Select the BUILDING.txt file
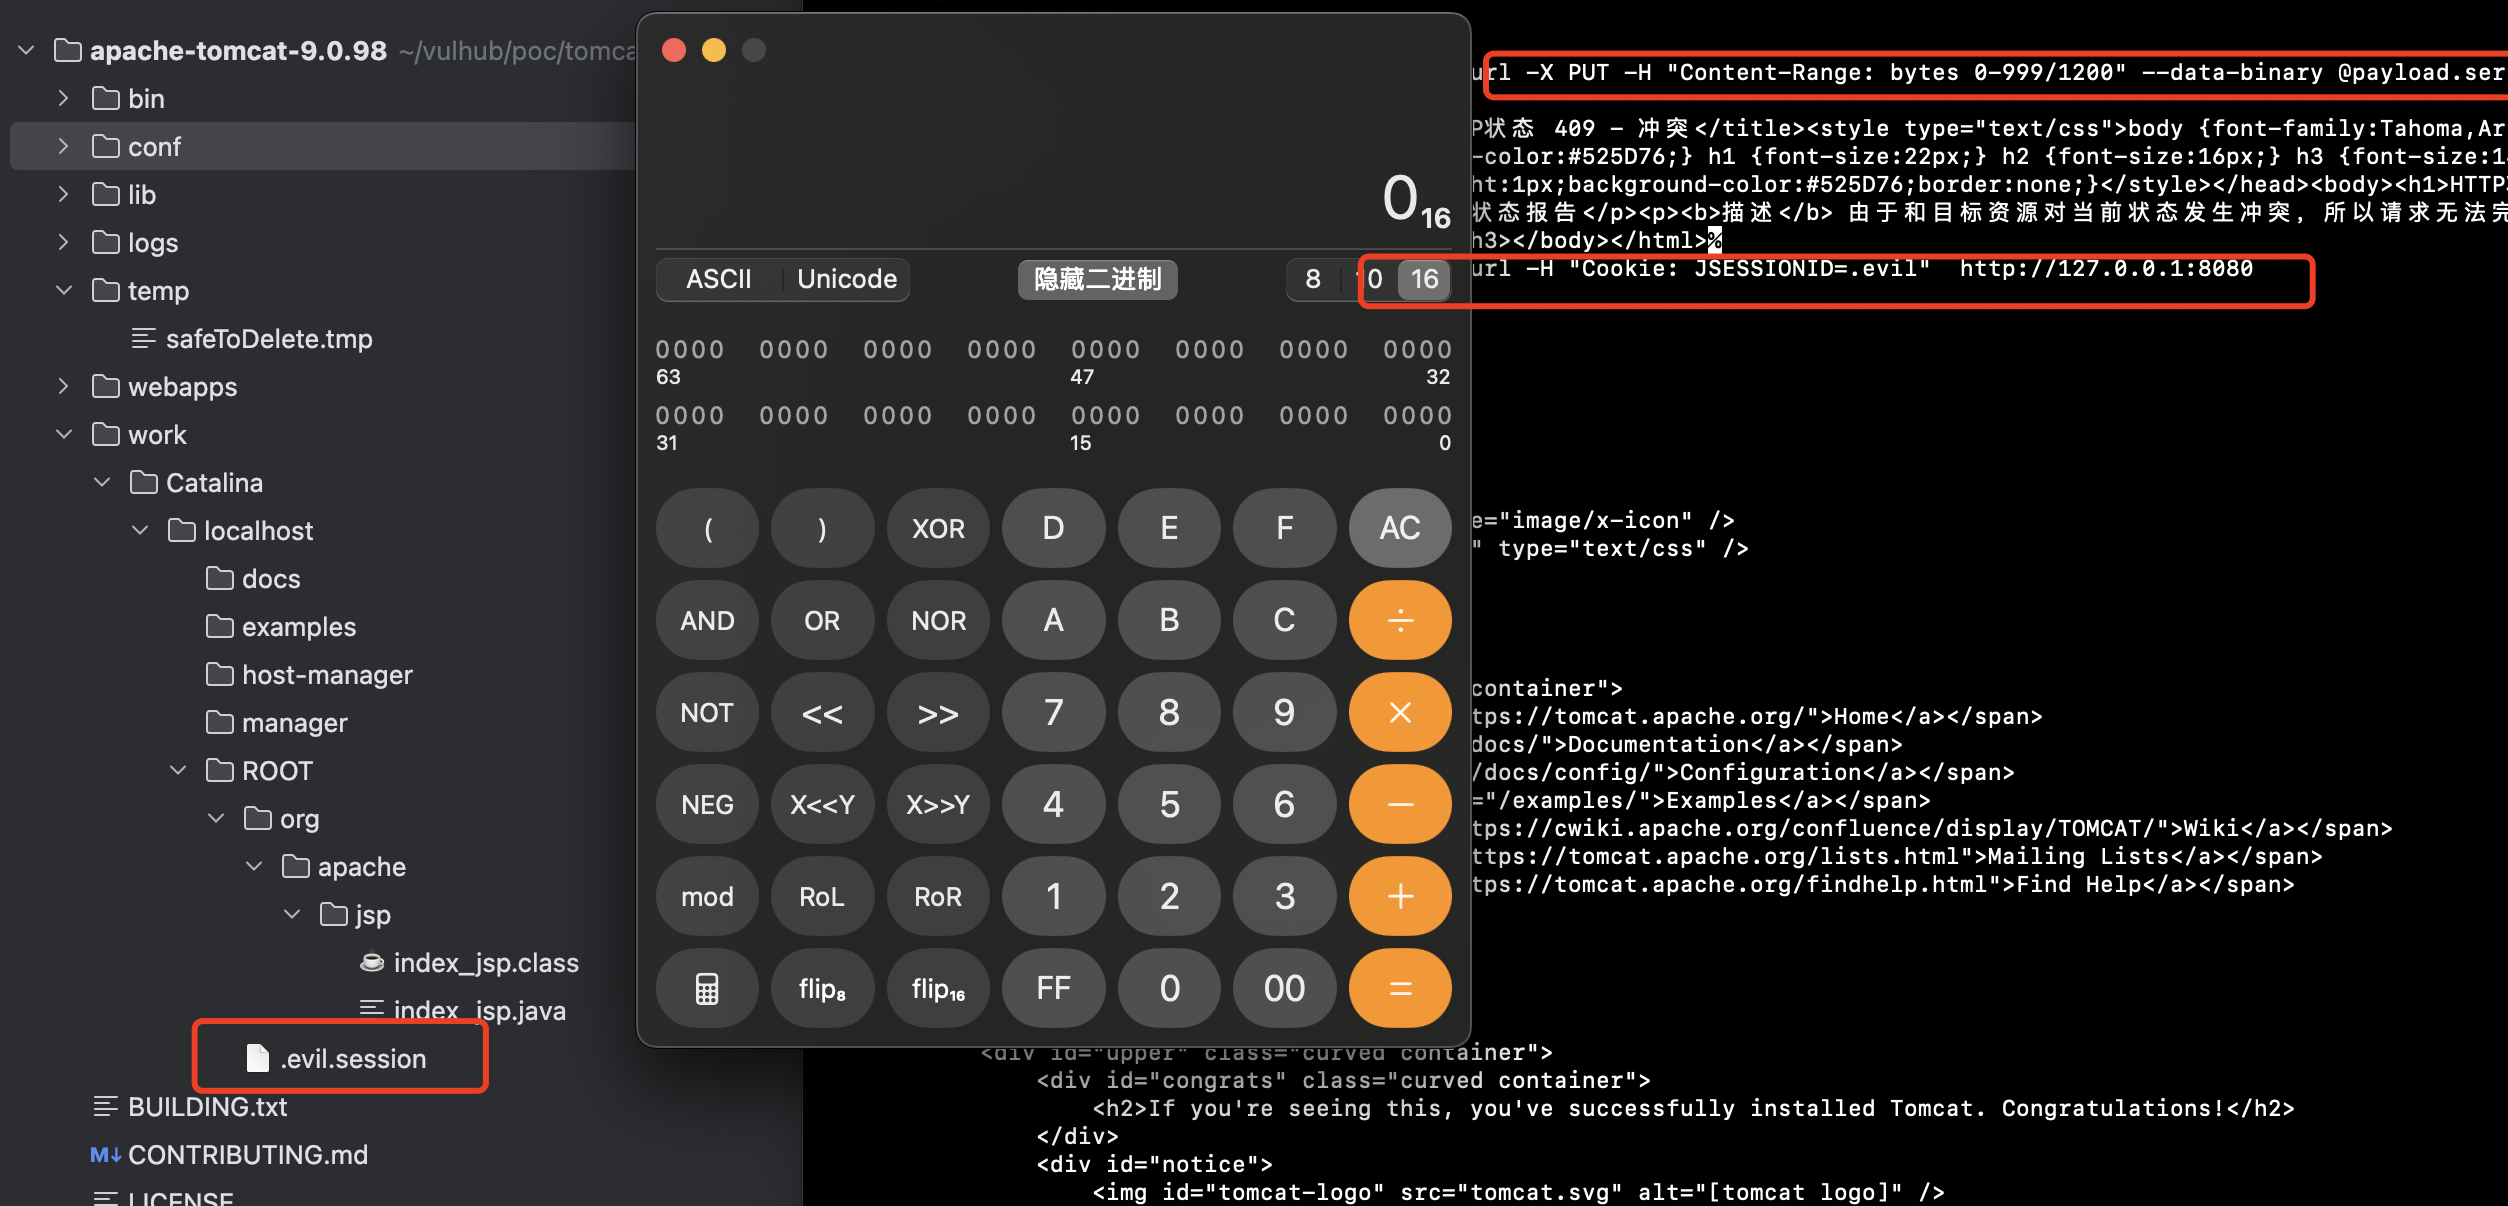Screen dimensions: 2508x1206 [207, 1106]
